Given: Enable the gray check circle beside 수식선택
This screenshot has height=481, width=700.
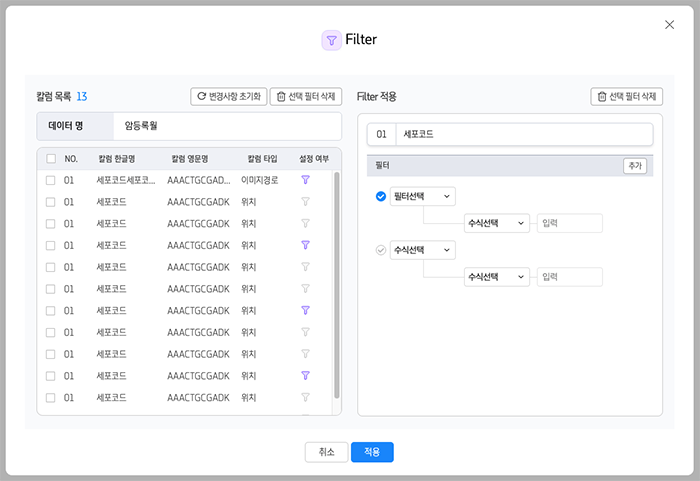Looking at the screenshot, I should pos(380,250).
